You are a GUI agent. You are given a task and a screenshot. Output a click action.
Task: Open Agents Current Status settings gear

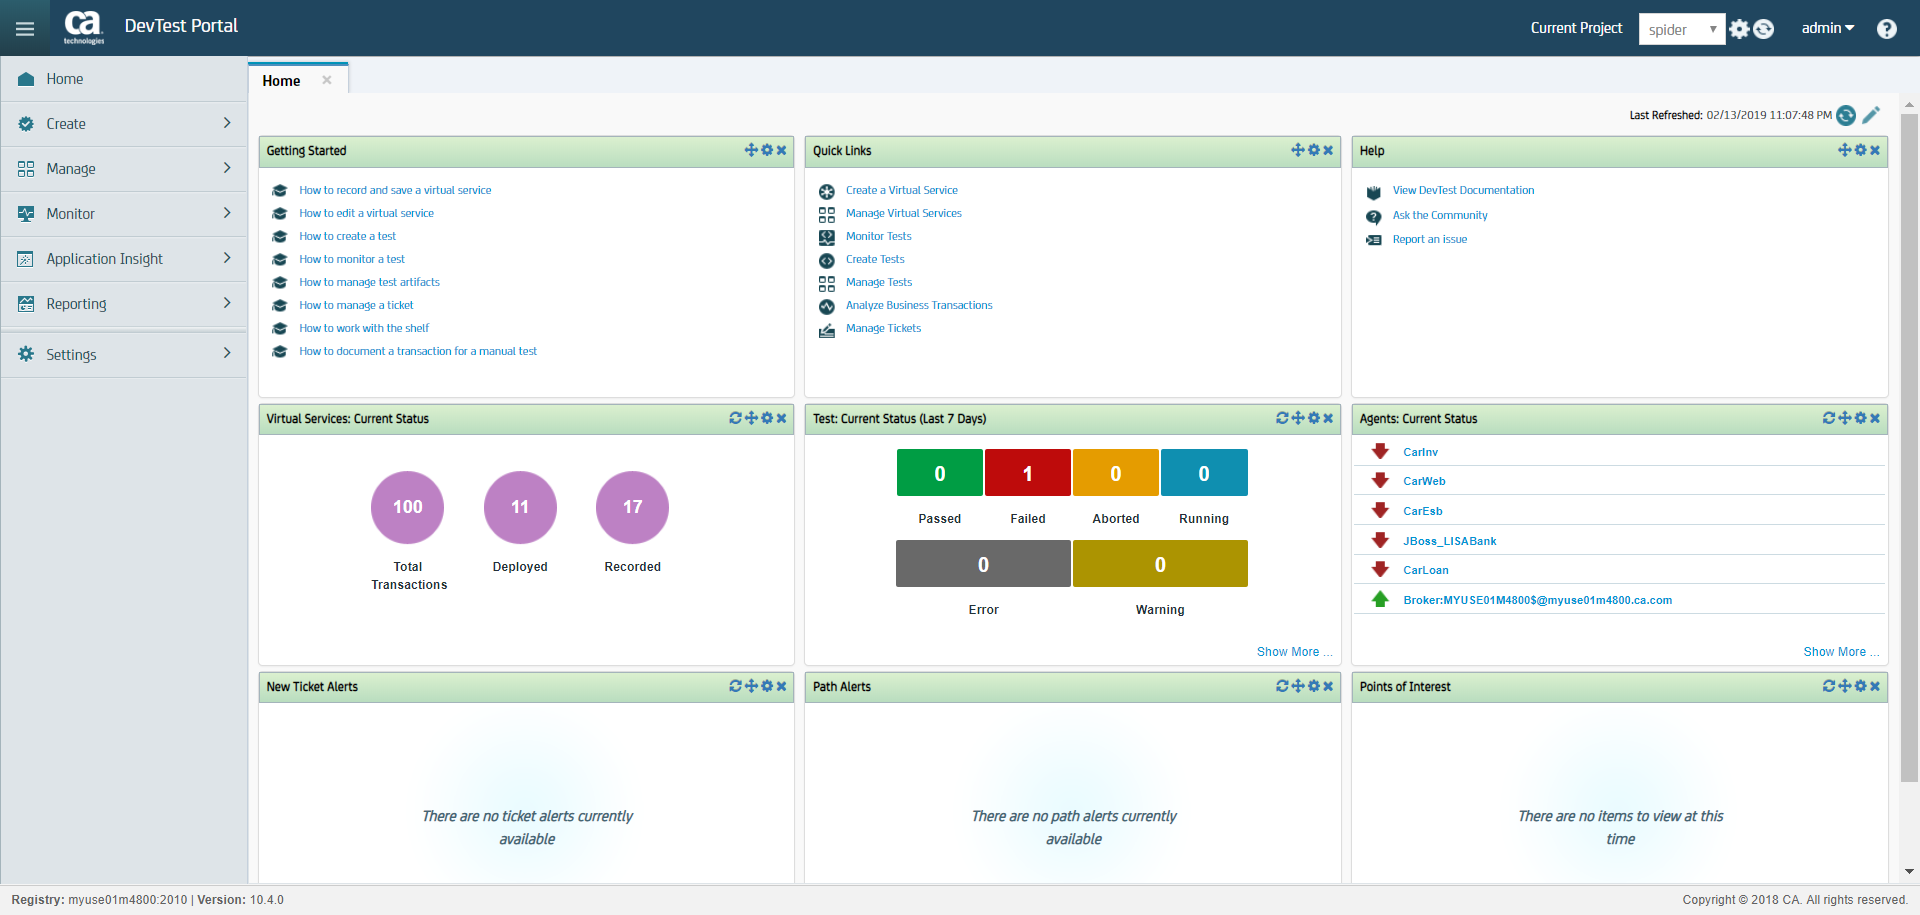1860,418
